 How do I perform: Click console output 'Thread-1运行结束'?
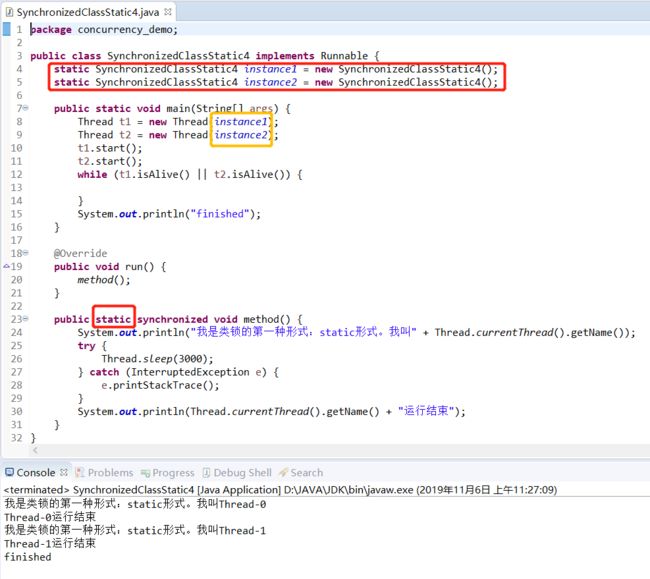50,543
